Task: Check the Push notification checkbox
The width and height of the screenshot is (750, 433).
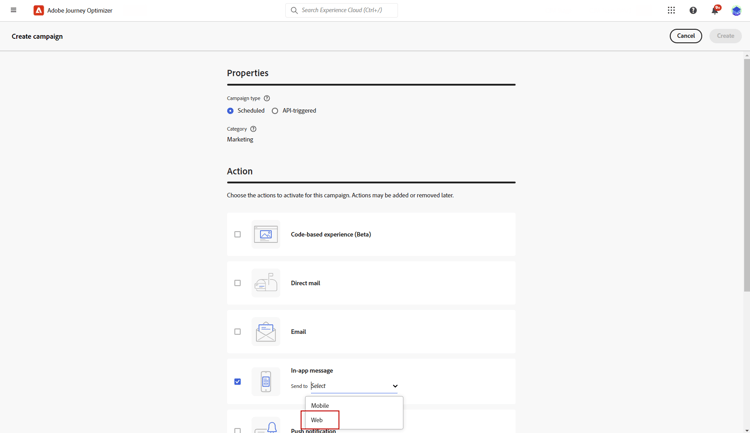Action: click(x=237, y=431)
